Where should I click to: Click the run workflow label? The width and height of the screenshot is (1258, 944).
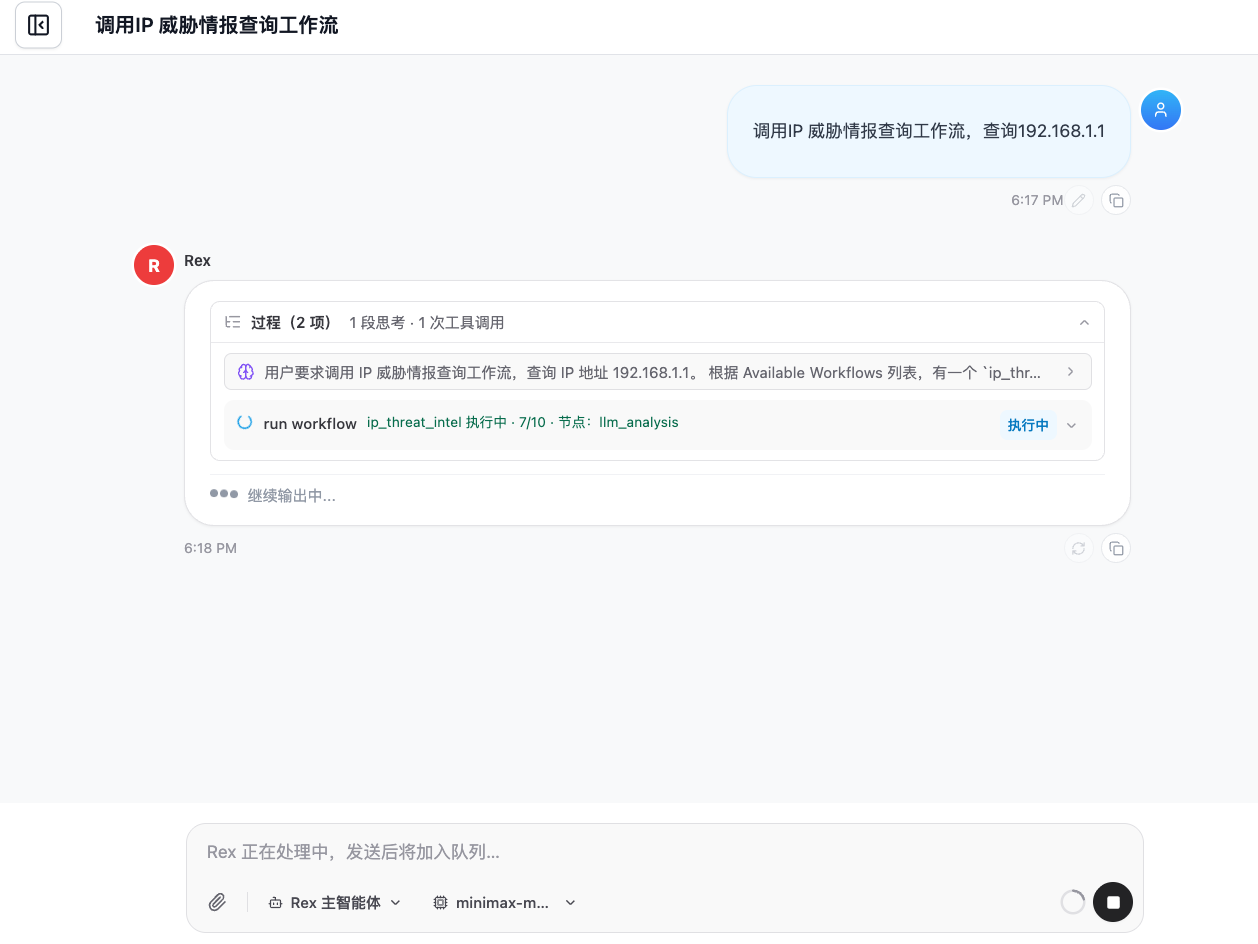point(310,424)
